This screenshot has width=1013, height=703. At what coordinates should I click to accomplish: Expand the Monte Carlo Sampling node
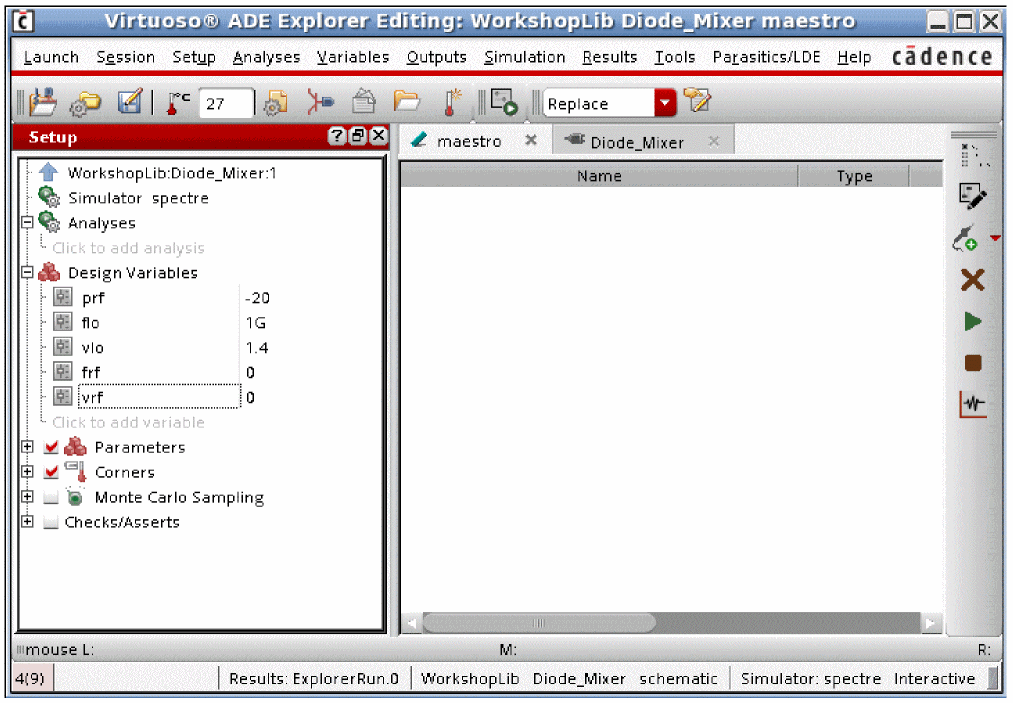(x=27, y=496)
